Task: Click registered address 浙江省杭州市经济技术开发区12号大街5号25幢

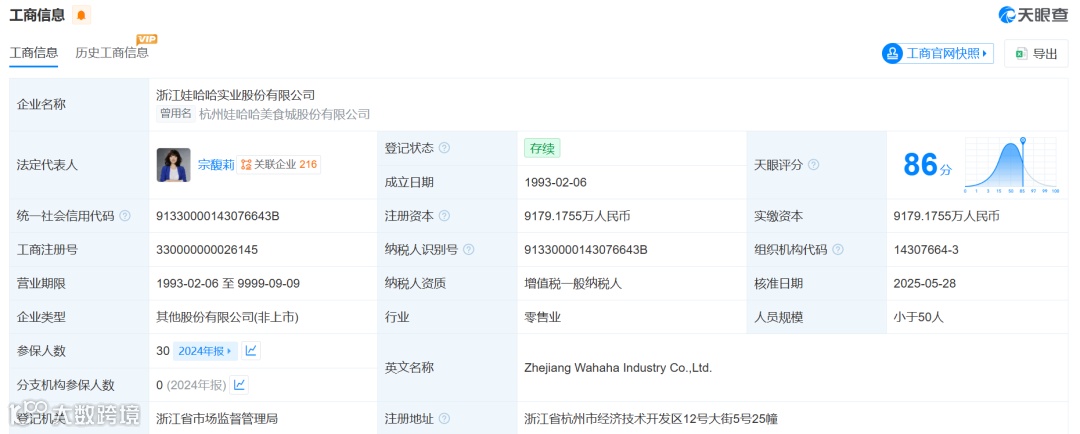Action: click(651, 418)
